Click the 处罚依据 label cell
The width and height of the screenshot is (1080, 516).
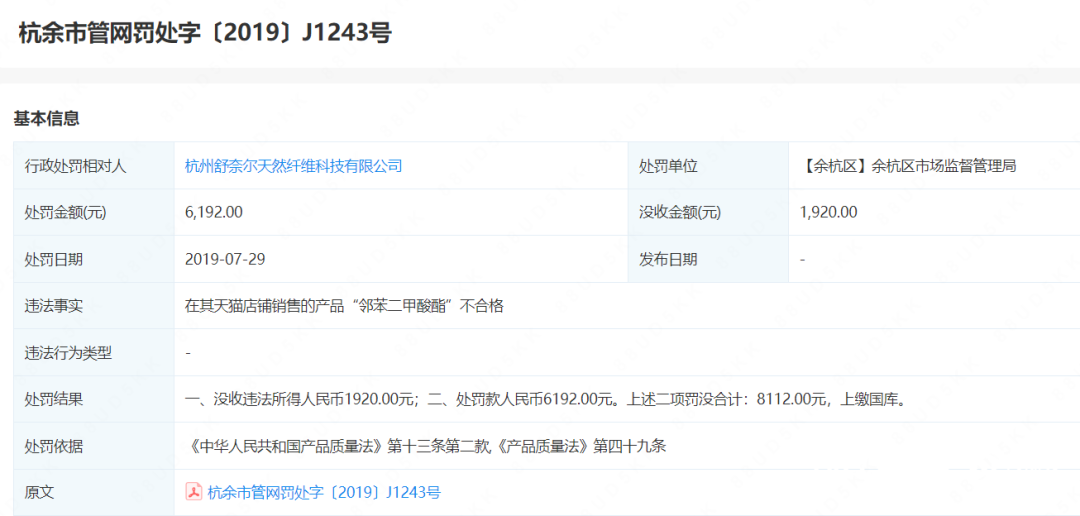pyautogui.click(x=94, y=446)
